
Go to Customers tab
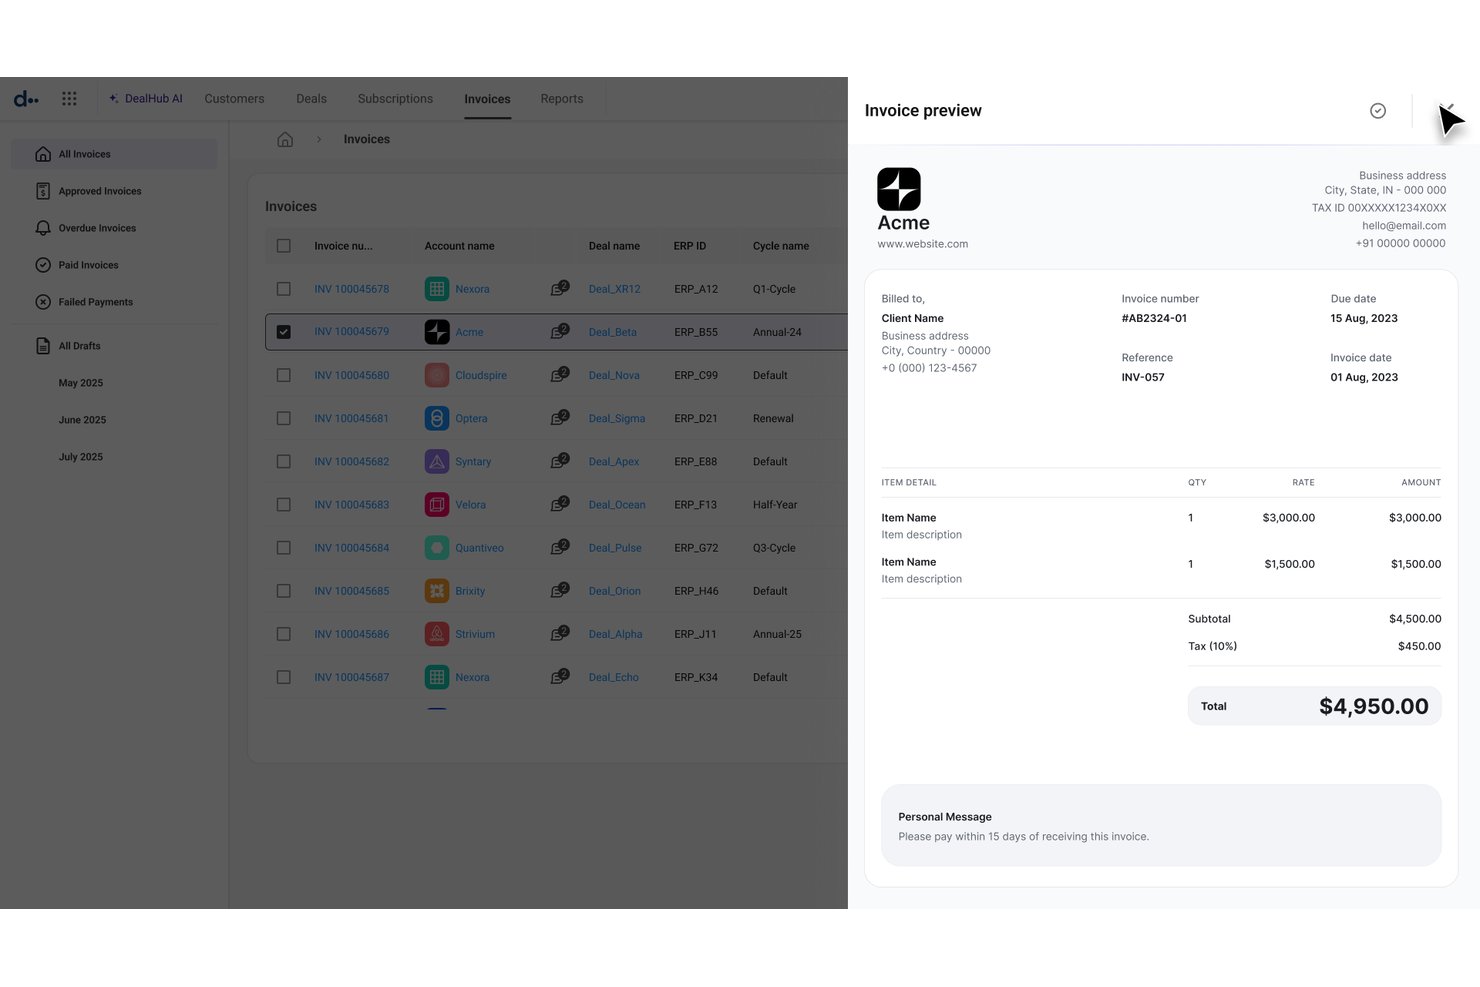tap(234, 99)
